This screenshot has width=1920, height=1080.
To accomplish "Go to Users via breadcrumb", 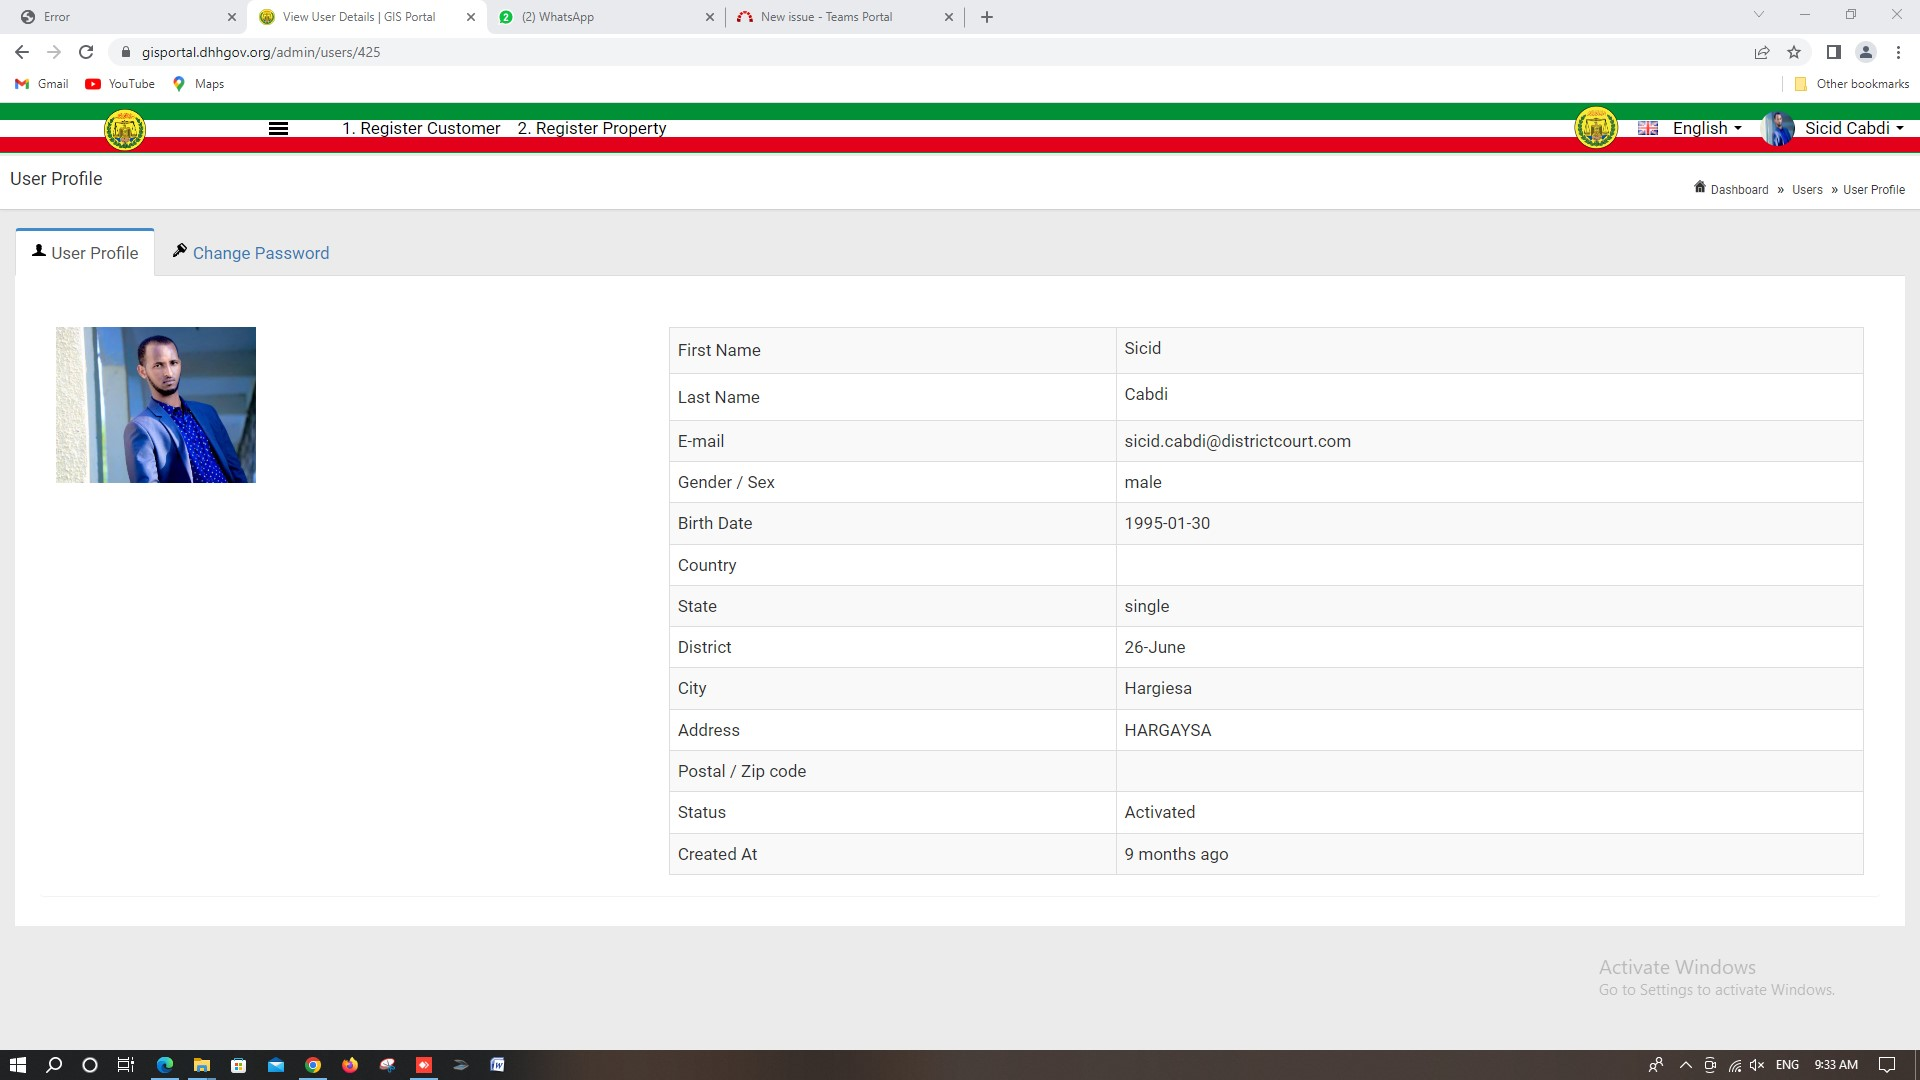I will 1807,189.
